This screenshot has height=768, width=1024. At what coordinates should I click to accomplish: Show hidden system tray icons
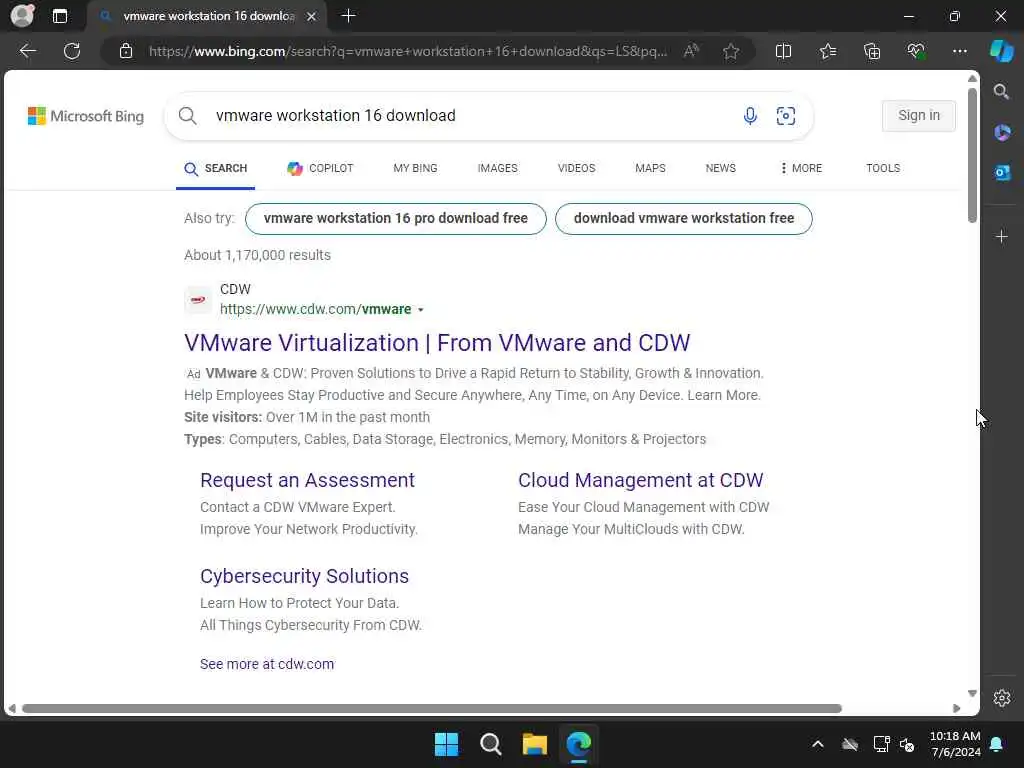(x=818, y=744)
